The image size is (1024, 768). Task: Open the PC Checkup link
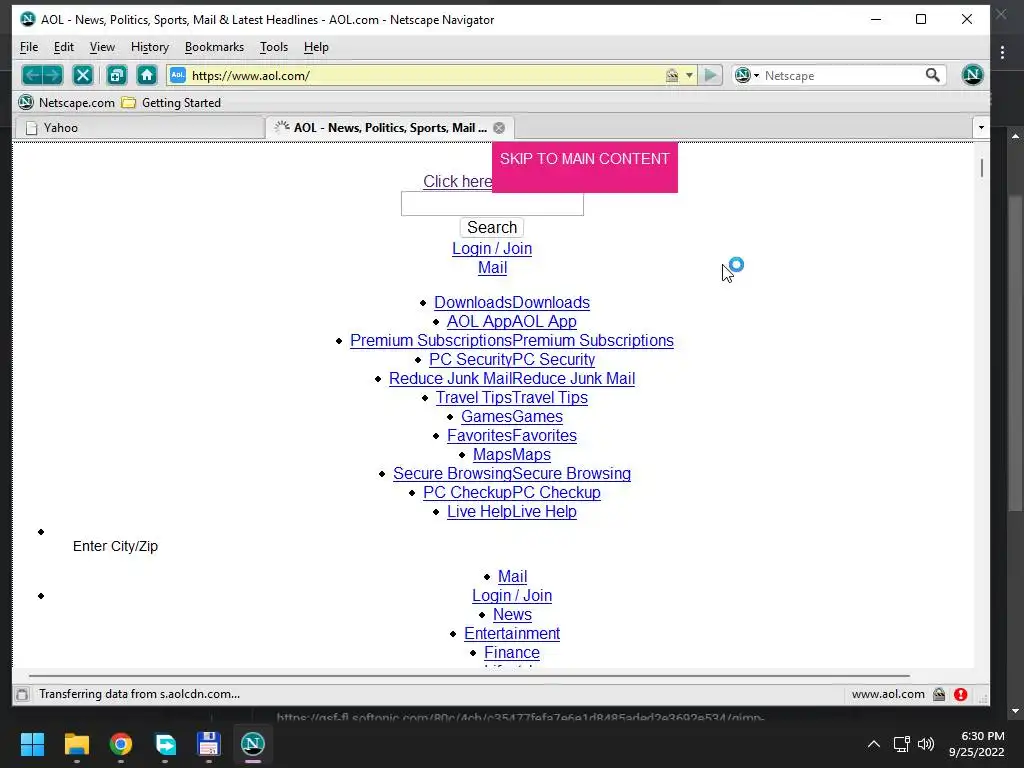pyautogui.click(x=512, y=492)
